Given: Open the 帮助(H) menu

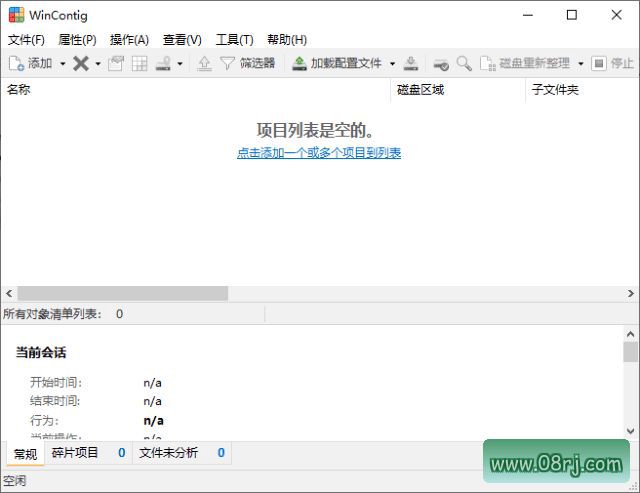Looking at the screenshot, I should click(x=287, y=40).
